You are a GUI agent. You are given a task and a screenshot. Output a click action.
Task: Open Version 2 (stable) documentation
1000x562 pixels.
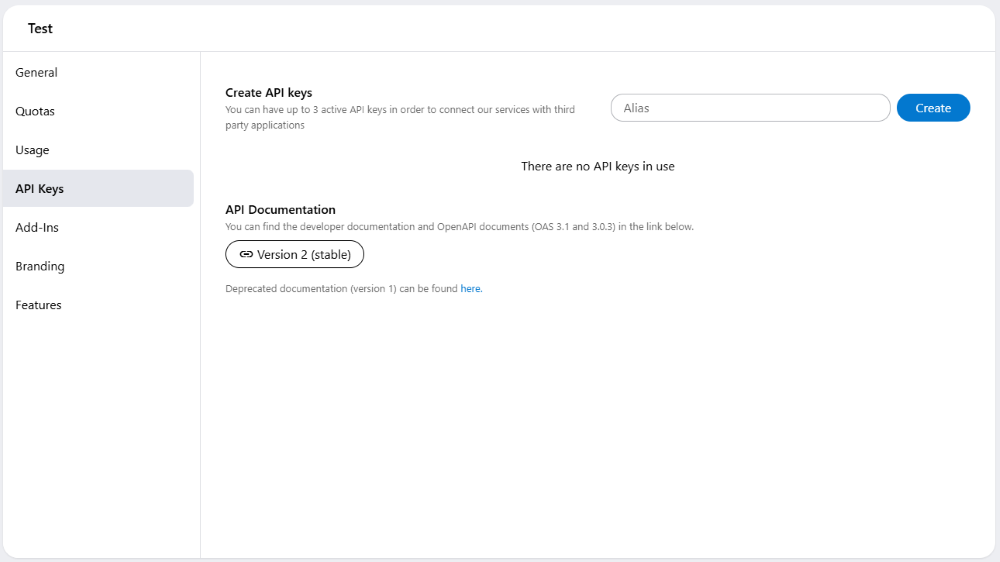295,254
